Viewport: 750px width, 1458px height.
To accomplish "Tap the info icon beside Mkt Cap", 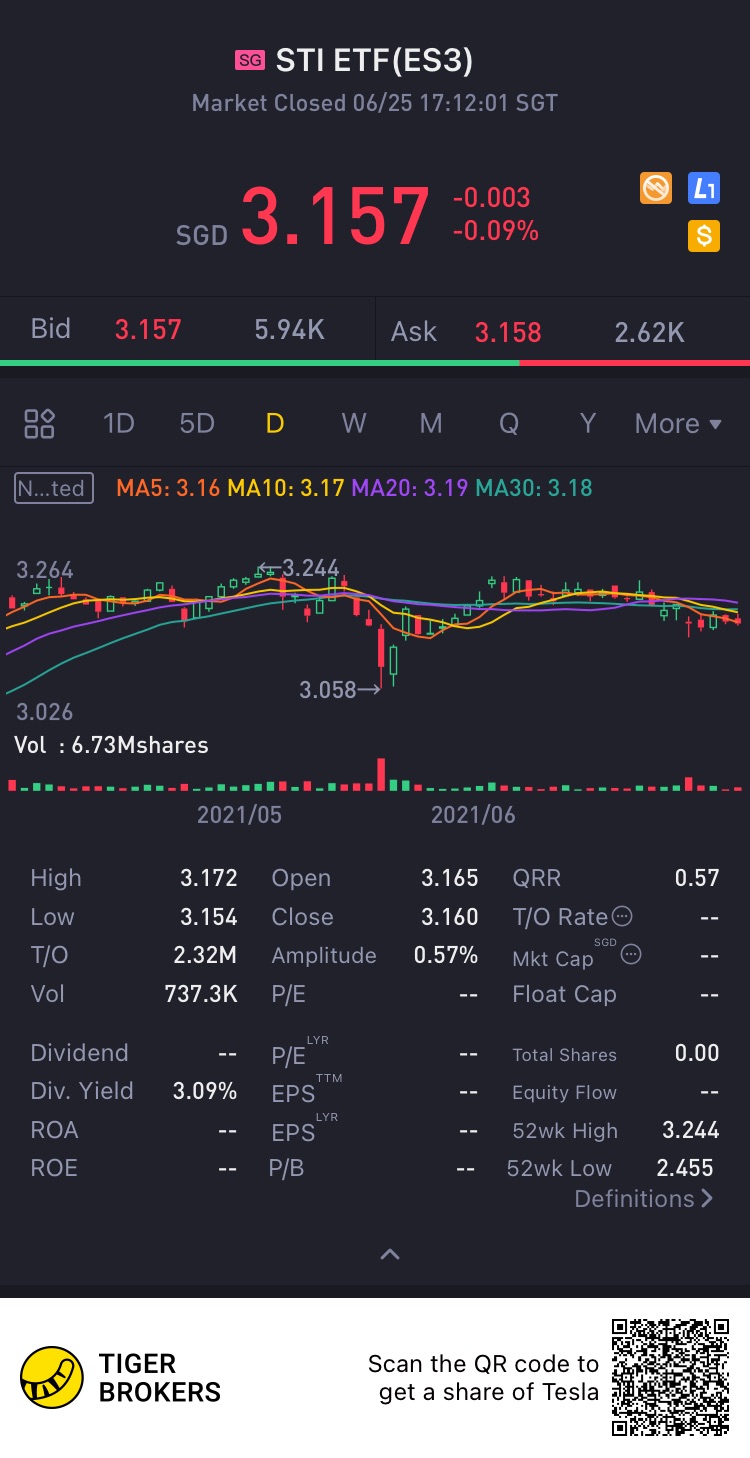I will pos(631,955).
